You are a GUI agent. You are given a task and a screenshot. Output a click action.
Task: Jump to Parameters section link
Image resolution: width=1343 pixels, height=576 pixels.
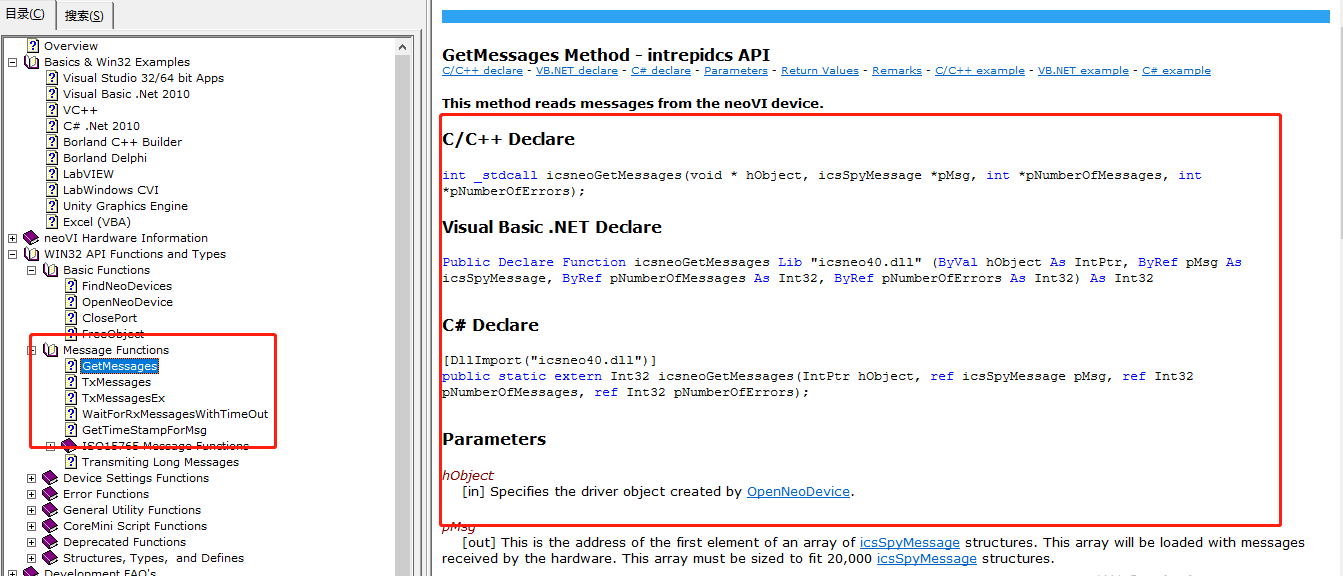coord(736,71)
